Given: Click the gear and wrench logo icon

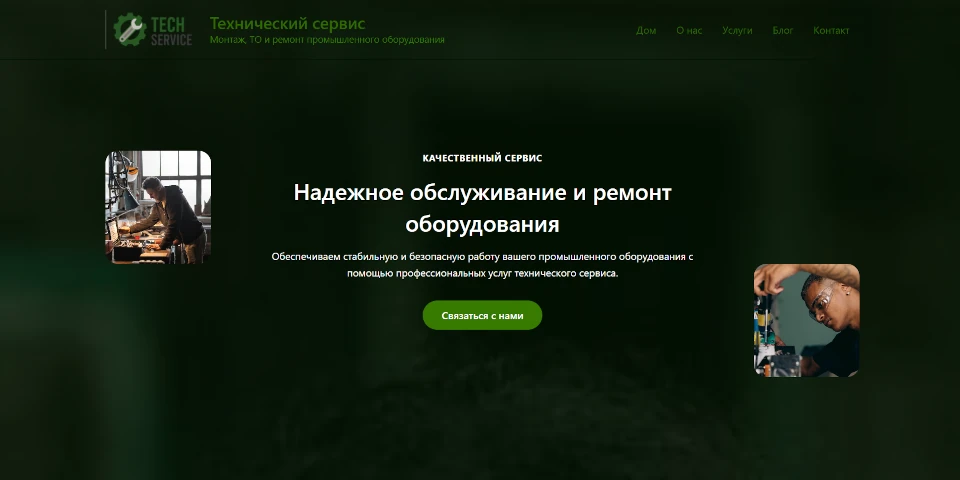Looking at the screenshot, I should (129, 29).
